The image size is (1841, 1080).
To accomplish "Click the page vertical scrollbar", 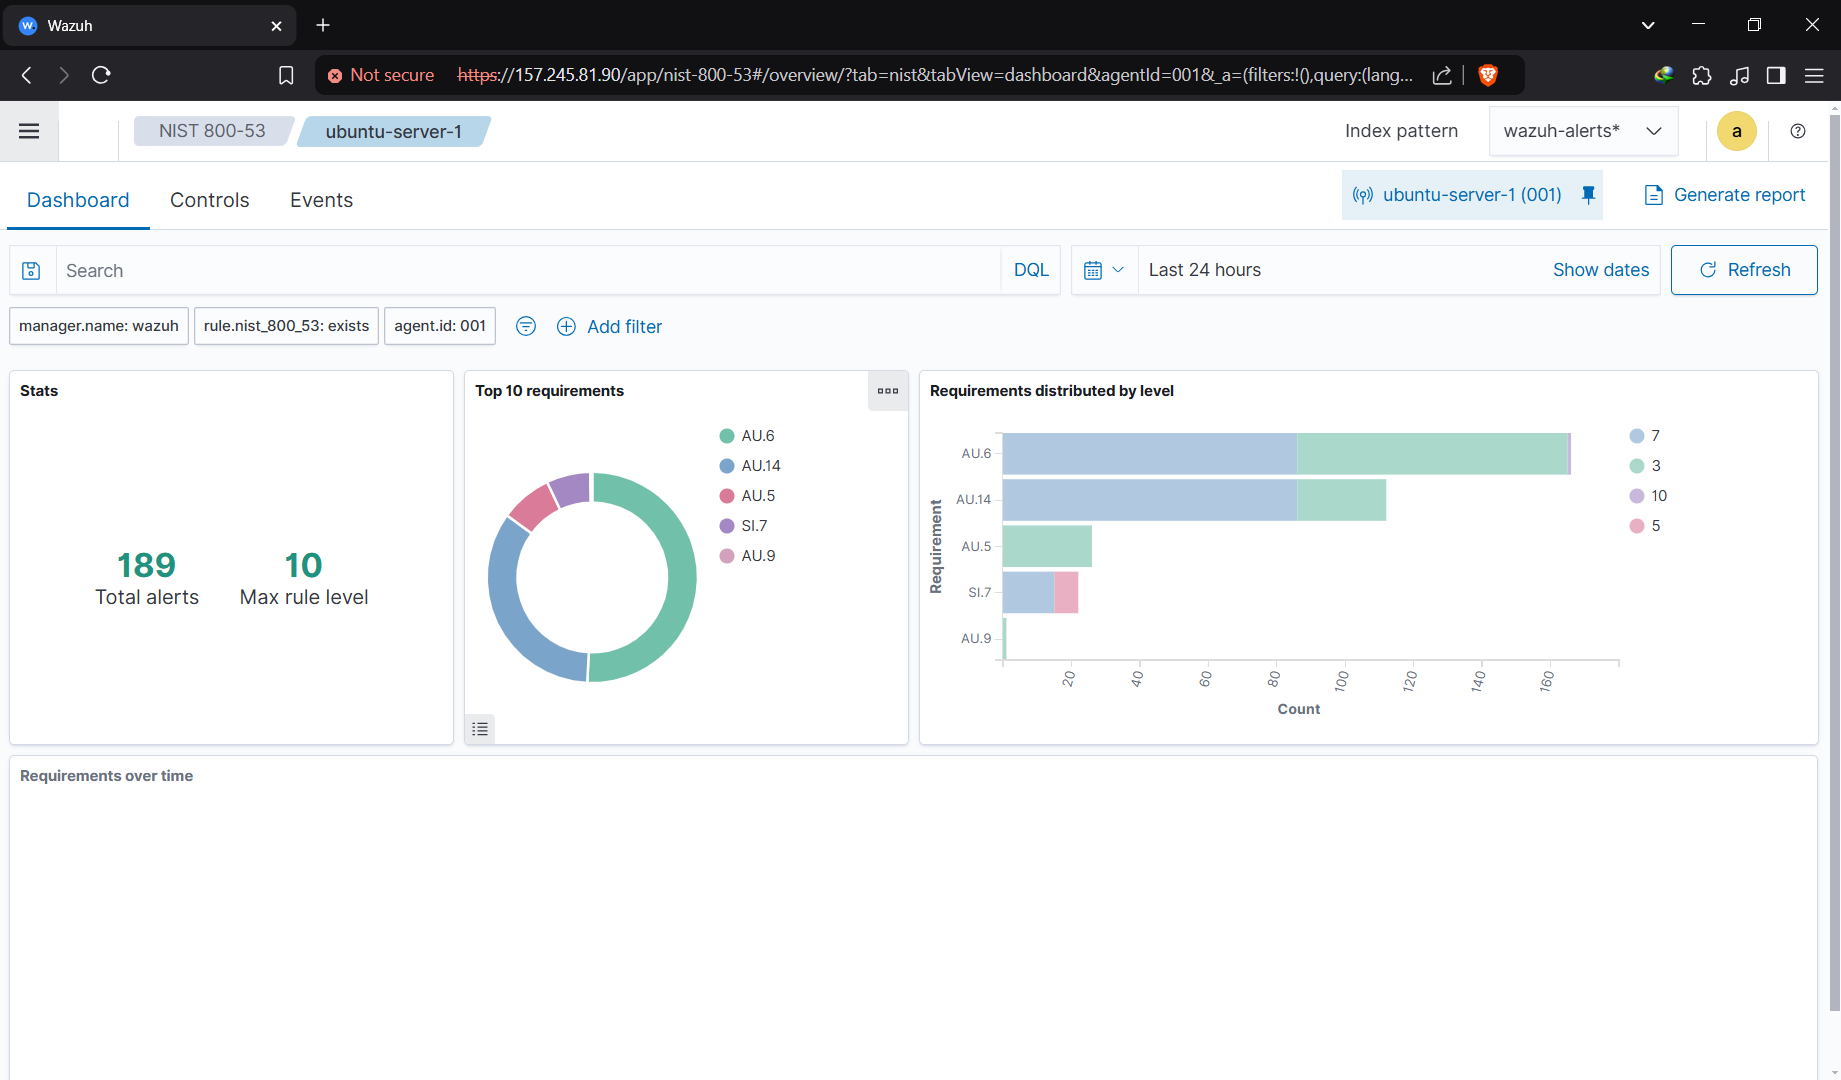I will tap(1834, 560).
